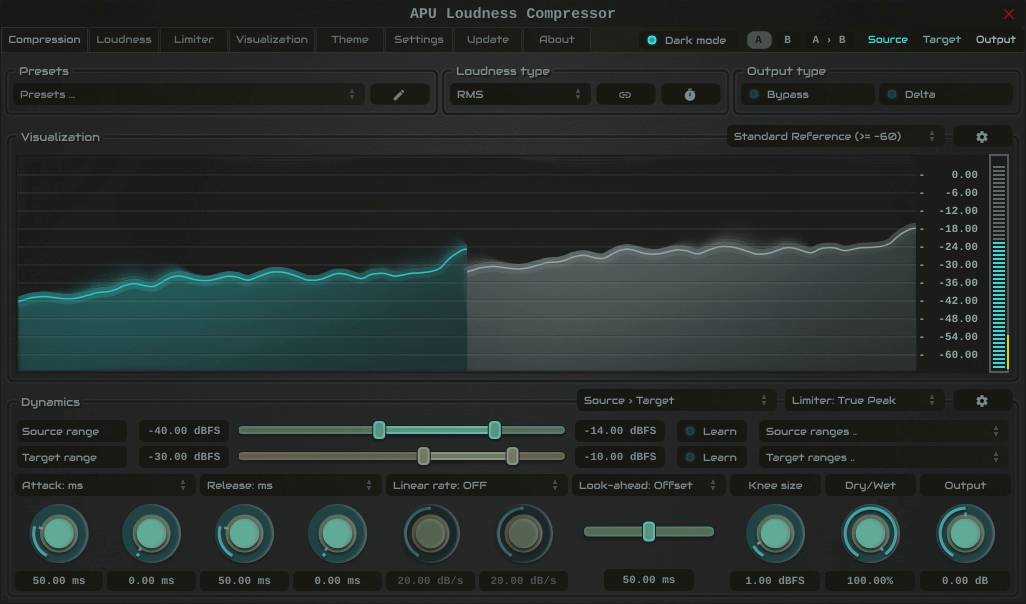Click Source range lower slider handle

tap(379, 430)
